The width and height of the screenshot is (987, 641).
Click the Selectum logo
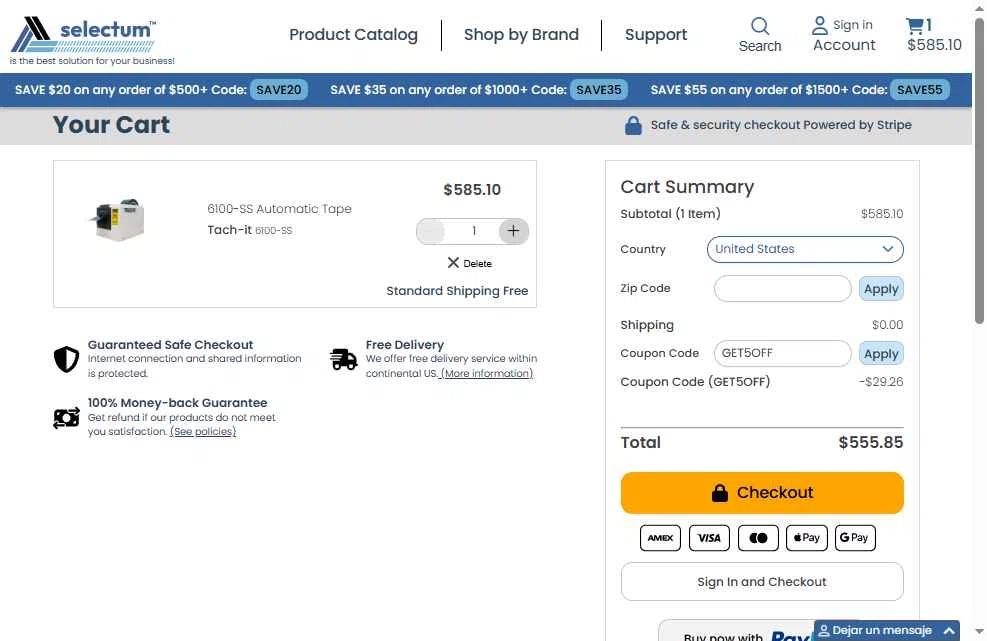tap(92, 40)
